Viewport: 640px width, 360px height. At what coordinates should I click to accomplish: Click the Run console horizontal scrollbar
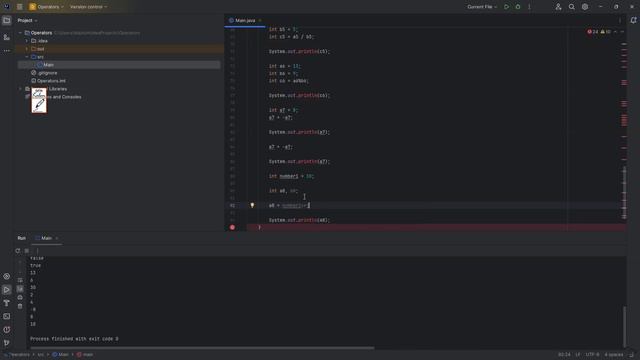pyautogui.click(x=202, y=348)
